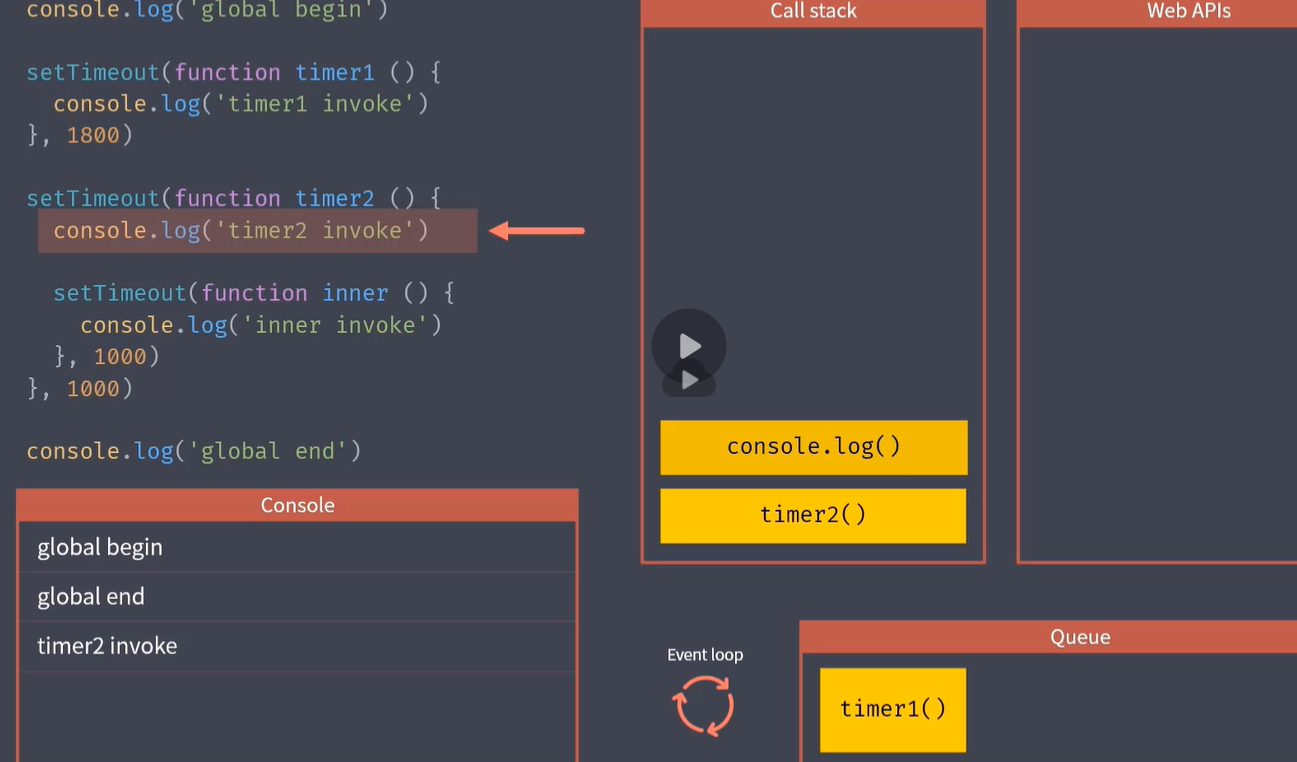Screen dimensions: 1297x762
Task: Click the large round play button
Action: [689, 346]
